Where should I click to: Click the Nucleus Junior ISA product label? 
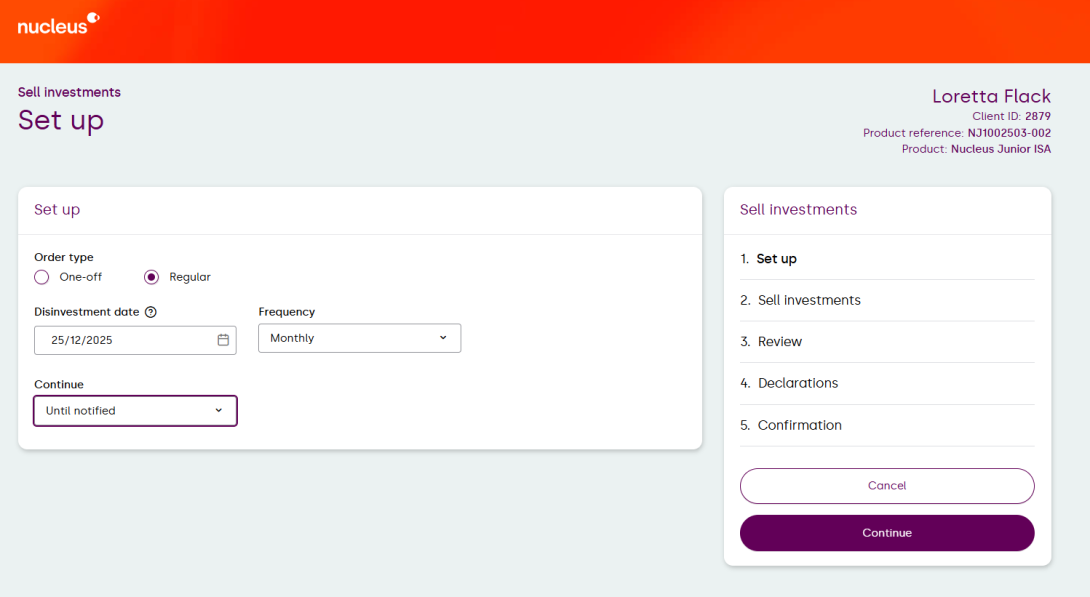pyautogui.click(x=1000, y=149)
